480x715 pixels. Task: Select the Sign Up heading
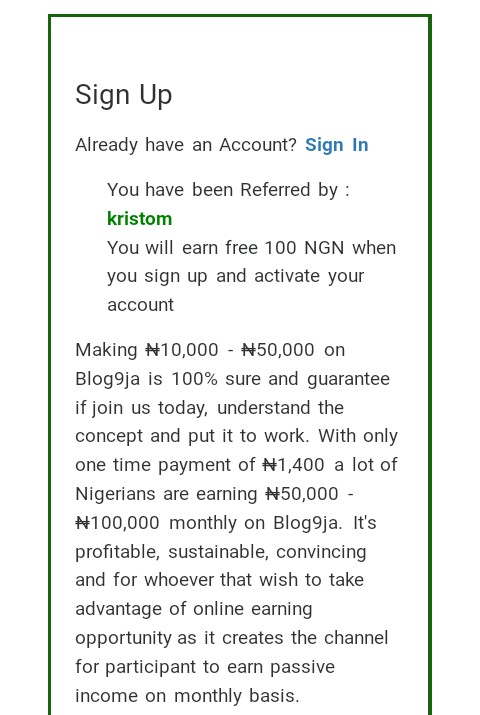[x=124, y=95]
